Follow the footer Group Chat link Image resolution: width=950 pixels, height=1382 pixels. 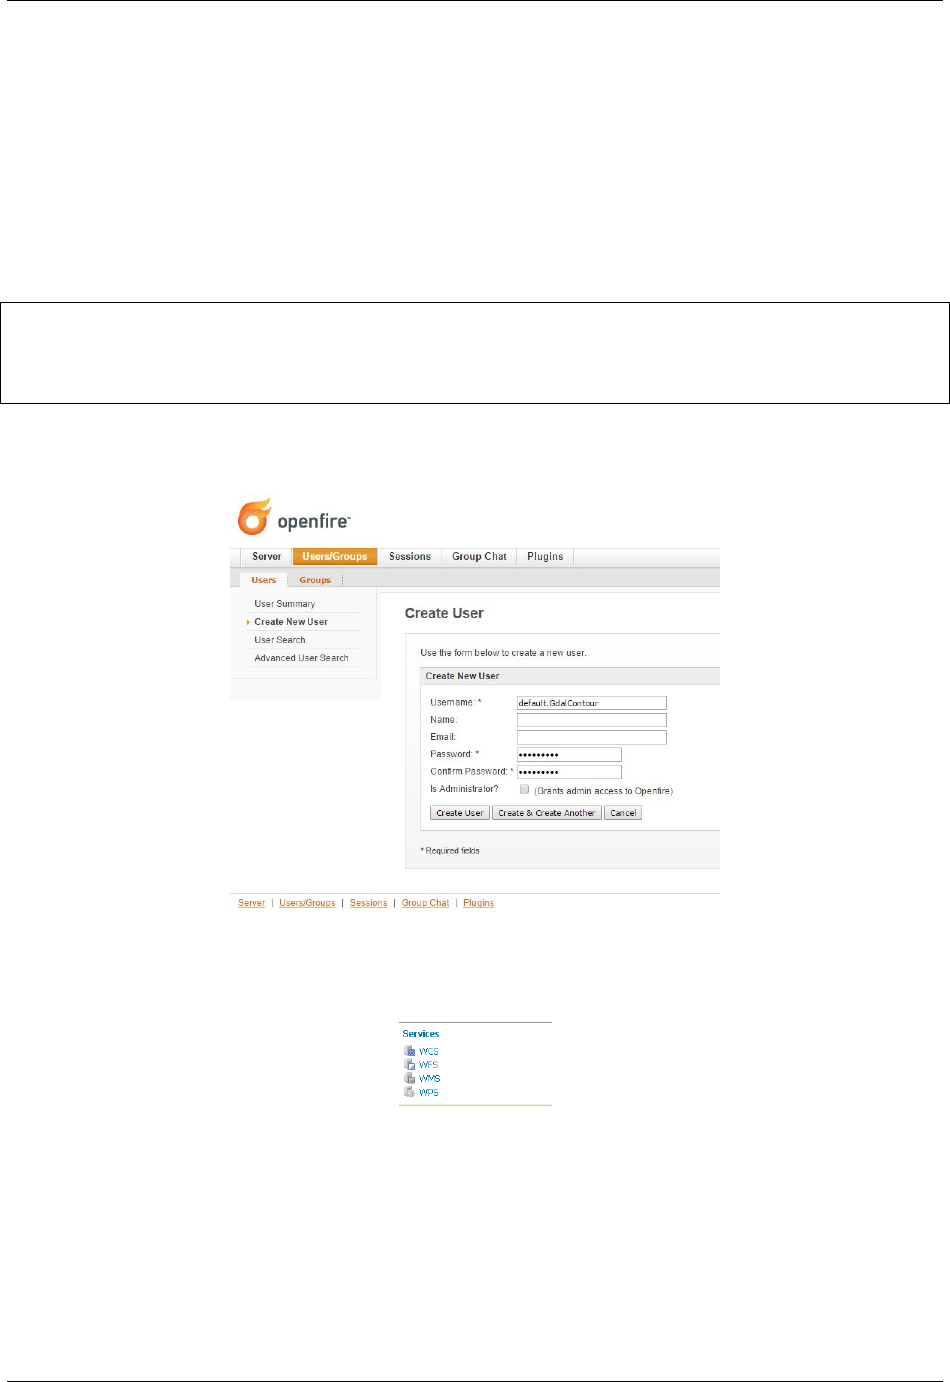coord(425,903)
